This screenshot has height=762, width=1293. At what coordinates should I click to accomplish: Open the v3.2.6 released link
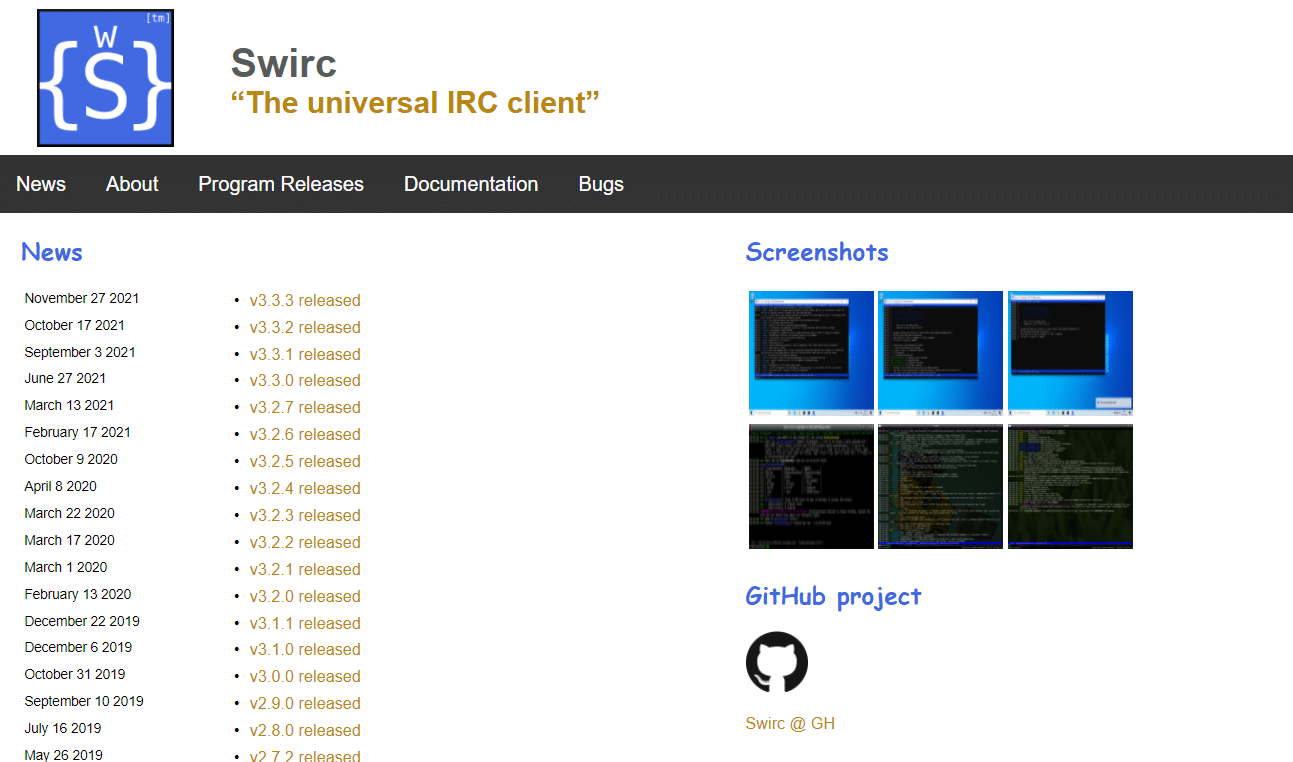pyautogui.click(x=305, y=434)
